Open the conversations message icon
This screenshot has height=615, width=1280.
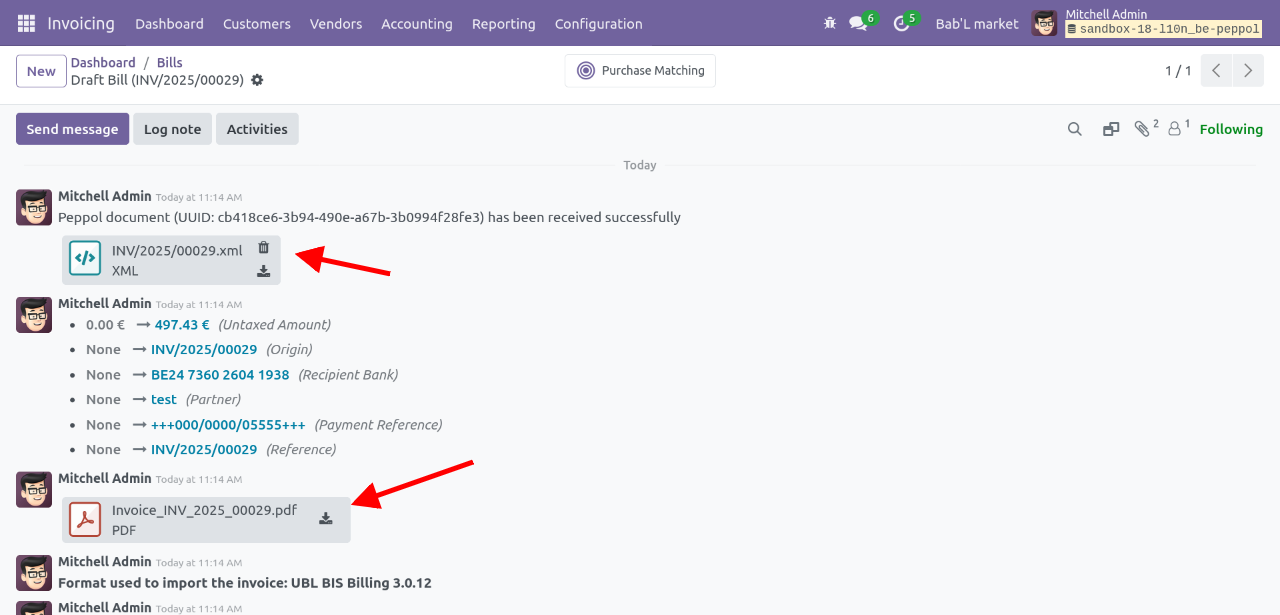858,23
